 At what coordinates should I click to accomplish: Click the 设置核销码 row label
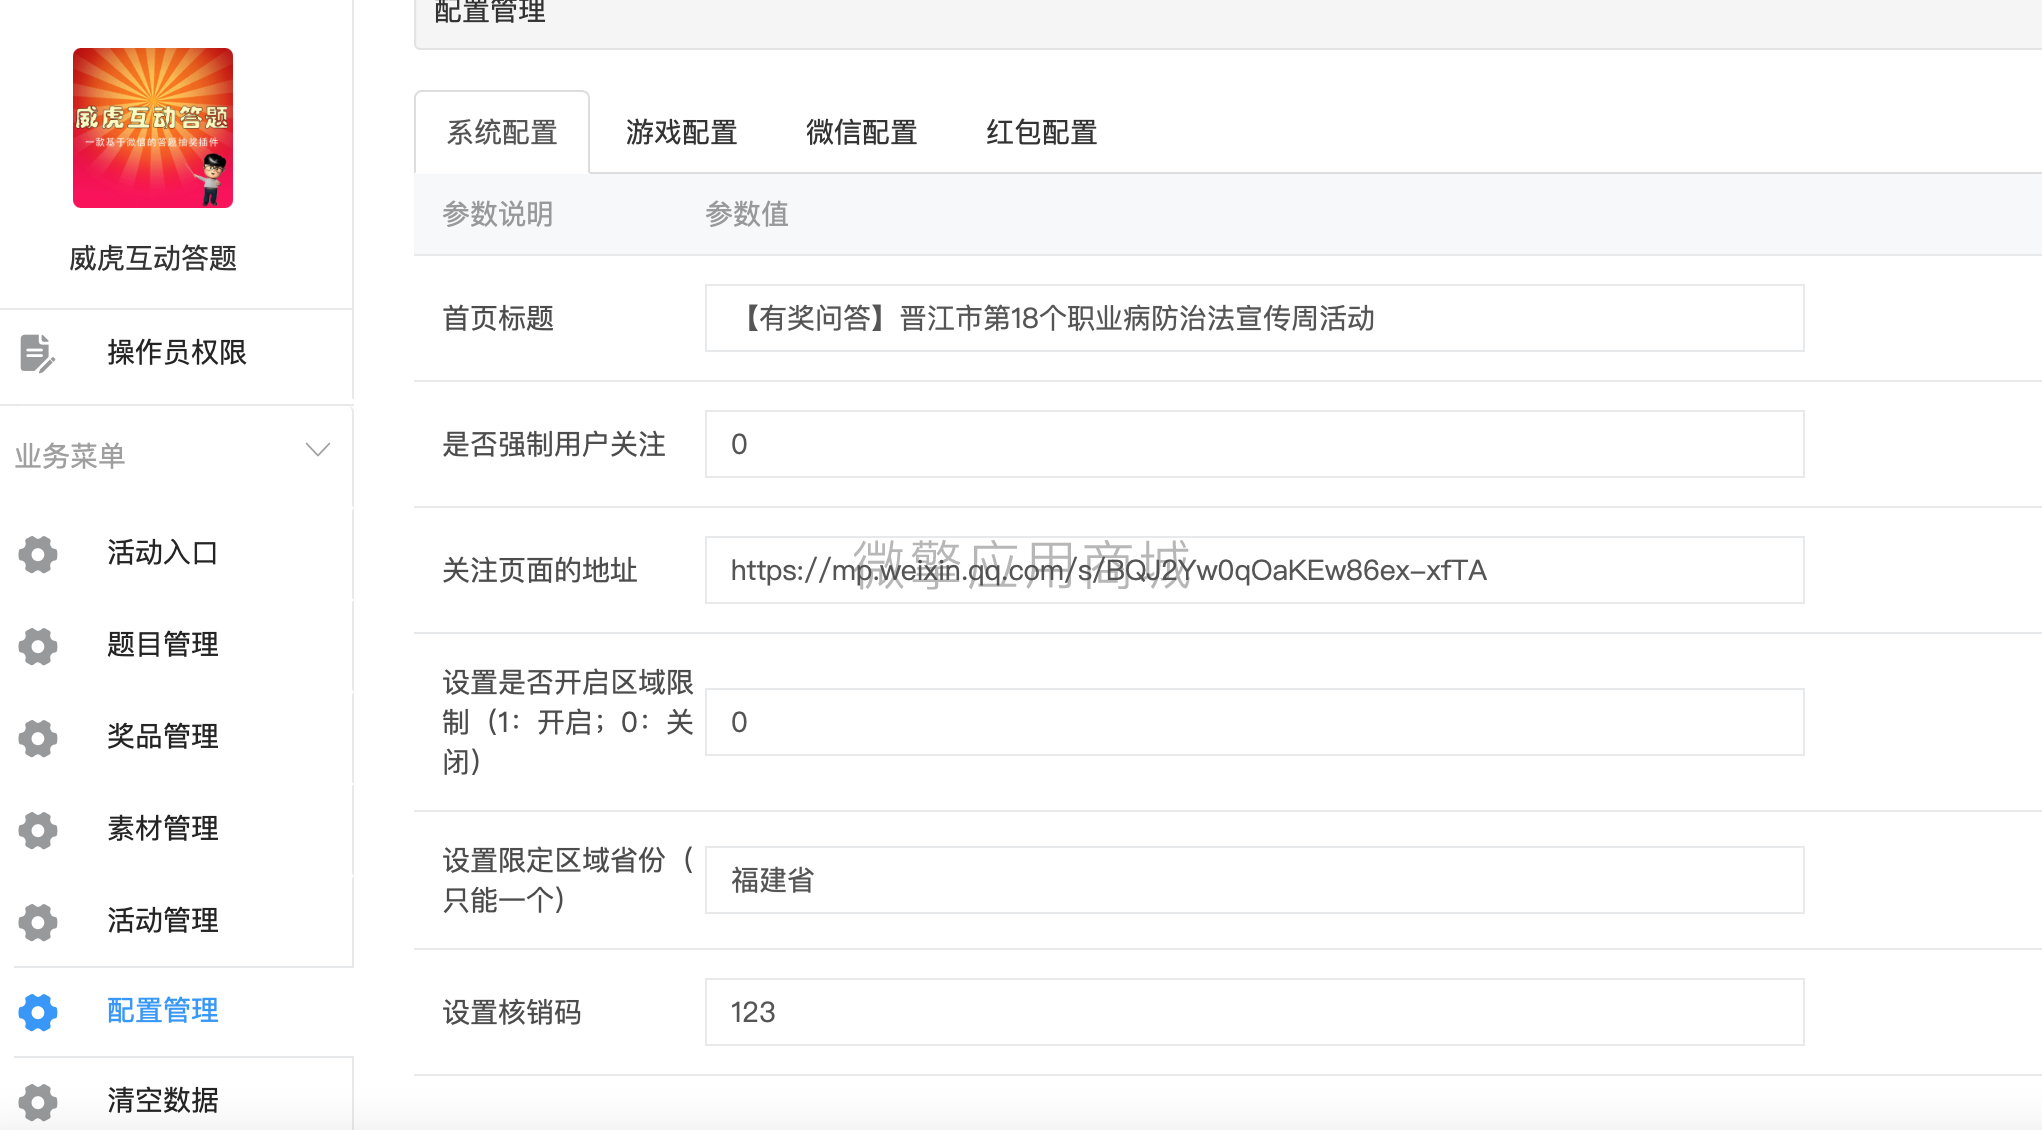coord(512,1013)
